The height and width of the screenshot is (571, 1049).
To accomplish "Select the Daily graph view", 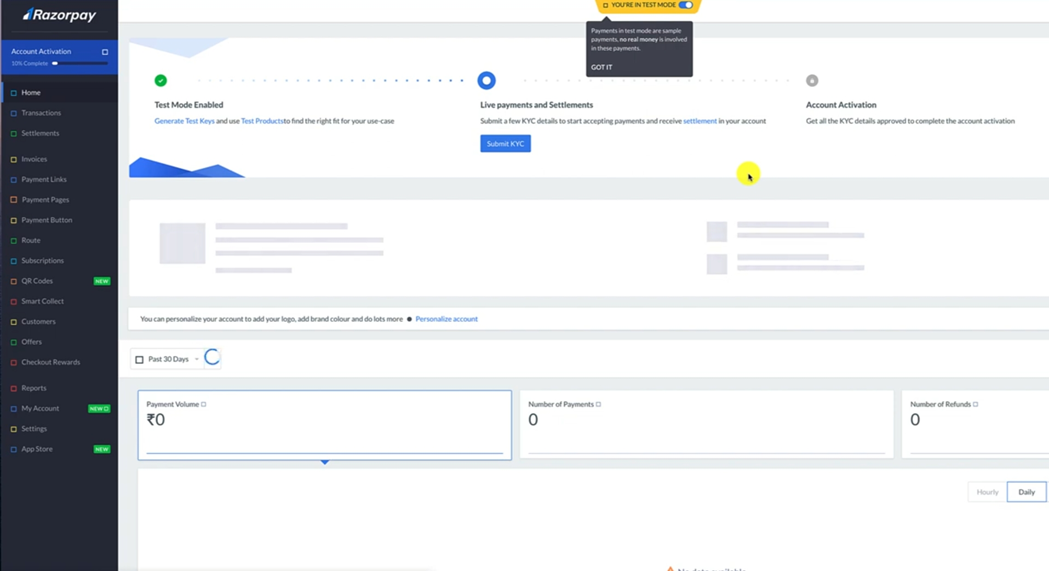I will pyautogui.click(x=1026, y=492).
